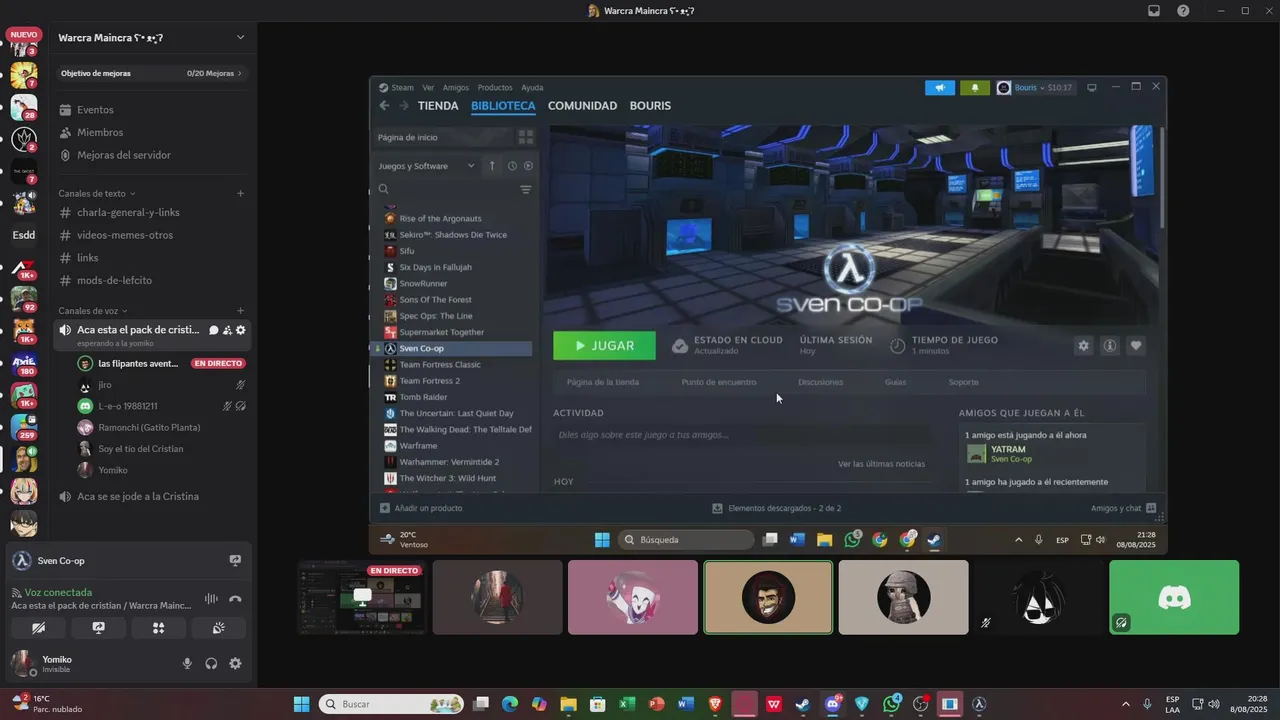Click user jiro in voice channel
1280x720 pixels.
[161, 385]
